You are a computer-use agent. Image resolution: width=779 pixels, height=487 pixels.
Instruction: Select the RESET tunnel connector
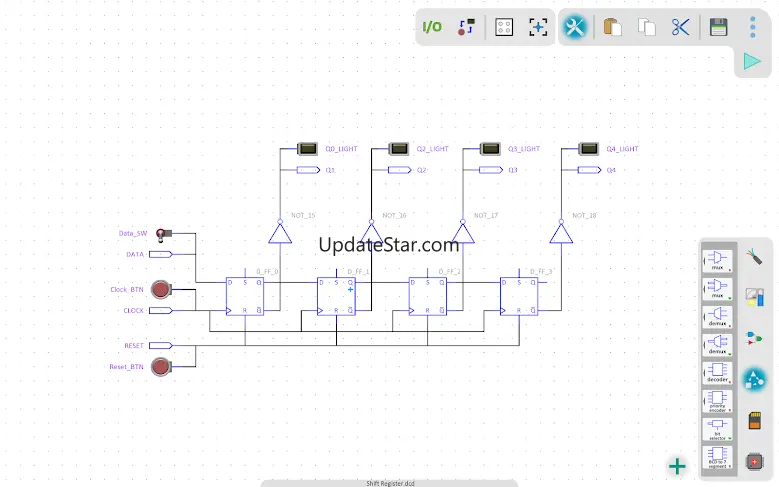coord(160,345)
